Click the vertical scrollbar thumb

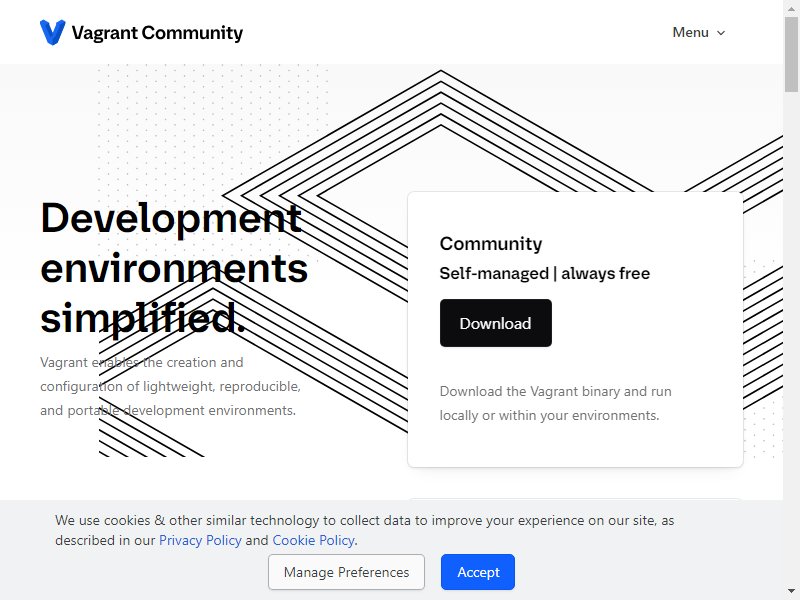792,54
